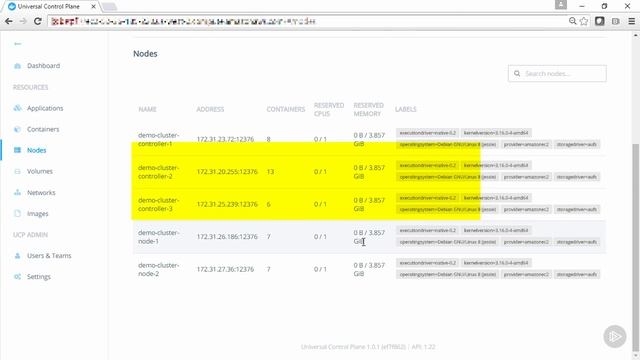Select the Universal Control Plane browser tab
Image resolution: width=640 pixels, height=360 pixels.
53,7
